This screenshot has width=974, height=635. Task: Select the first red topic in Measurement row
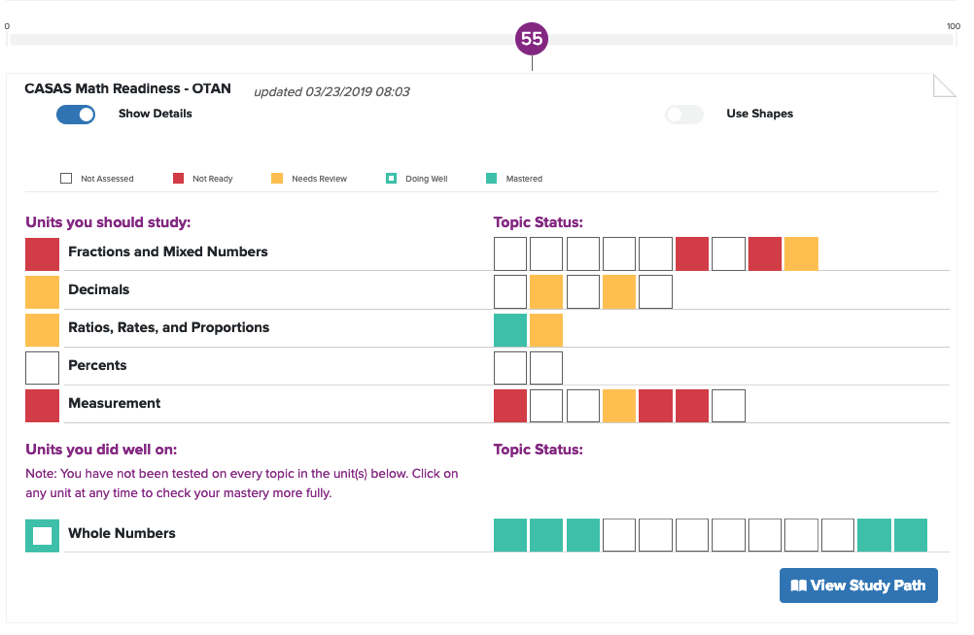click(511, 406)
